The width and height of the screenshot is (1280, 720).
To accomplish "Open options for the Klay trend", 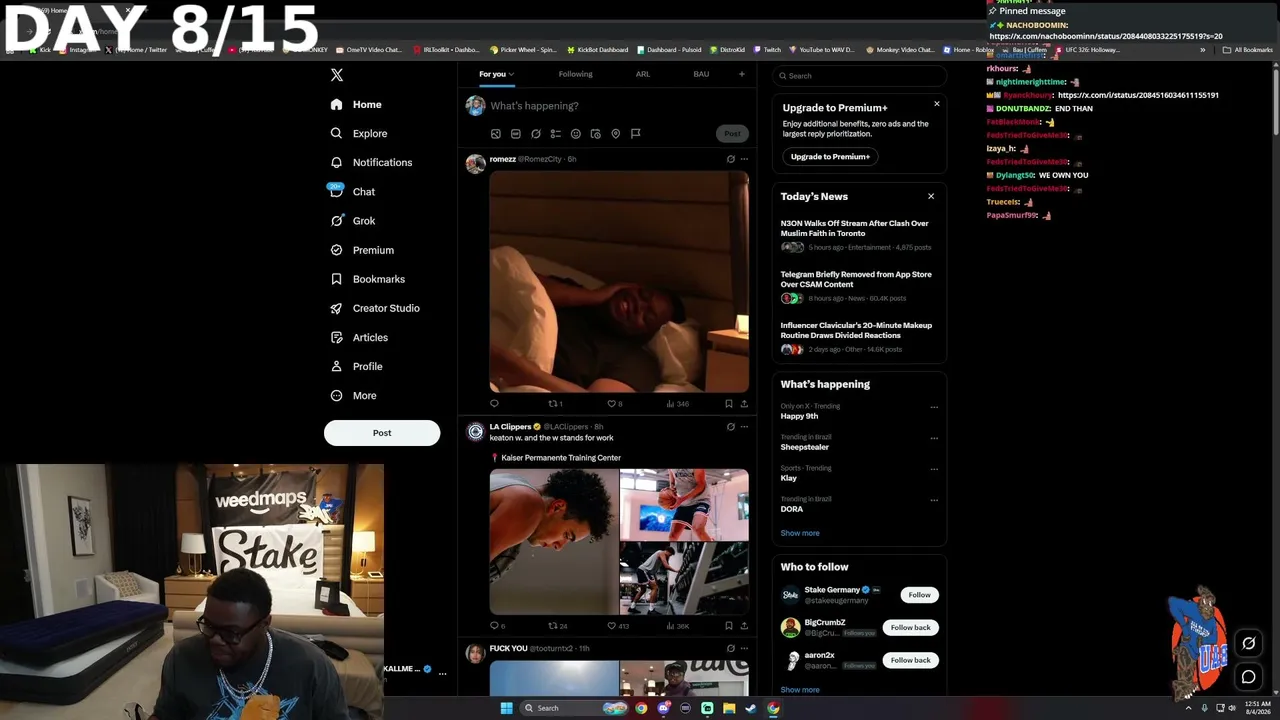I will (934, 469).
